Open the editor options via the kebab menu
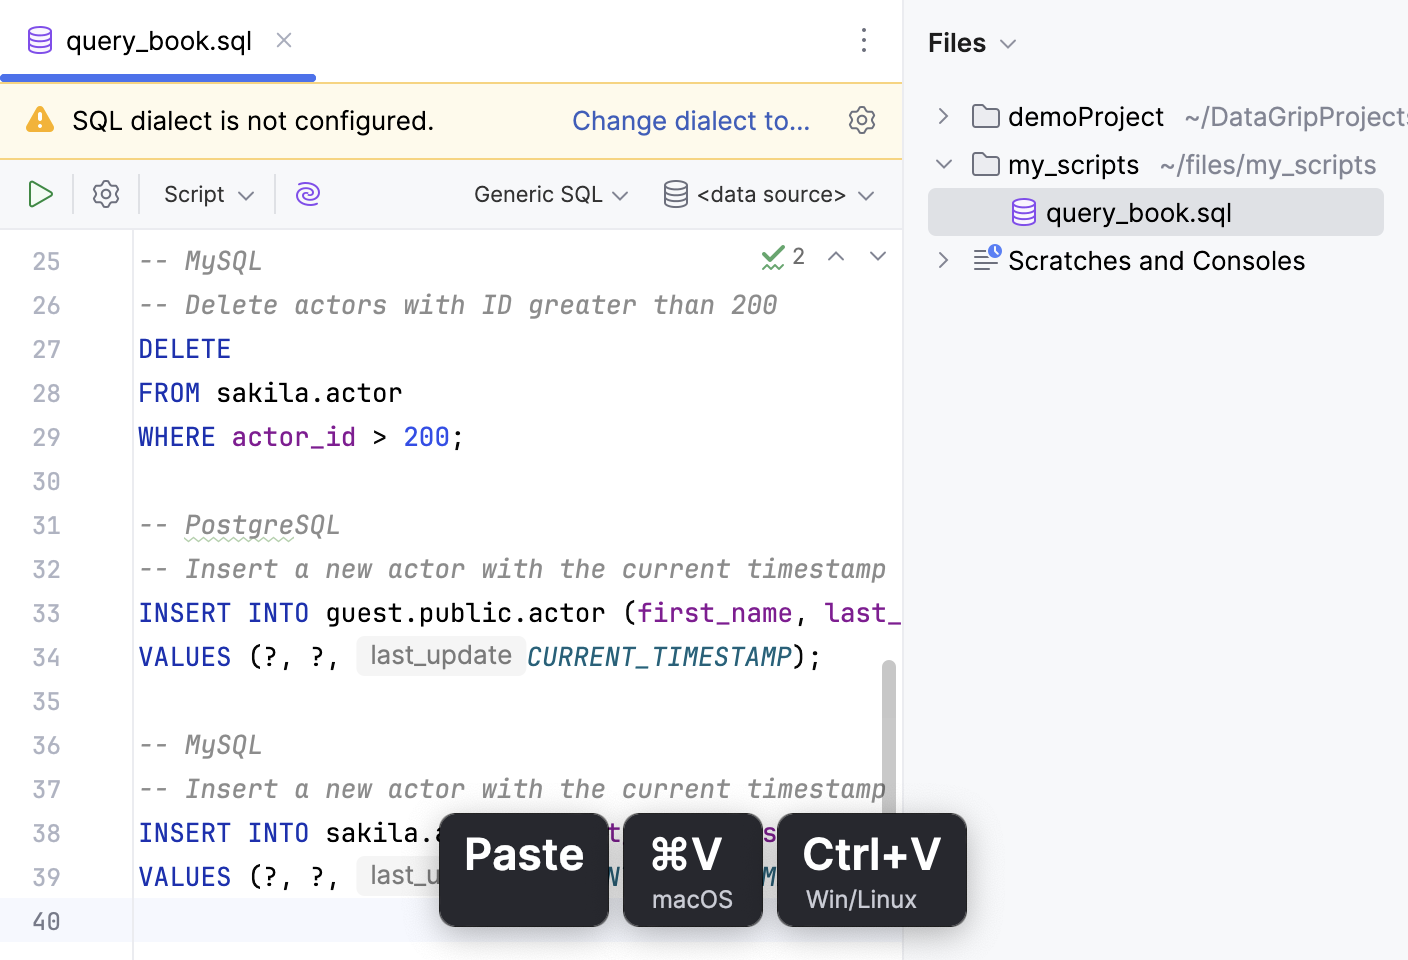This screenshot has height=960, width=1408. pyautogui.click(x=863, y=40)
